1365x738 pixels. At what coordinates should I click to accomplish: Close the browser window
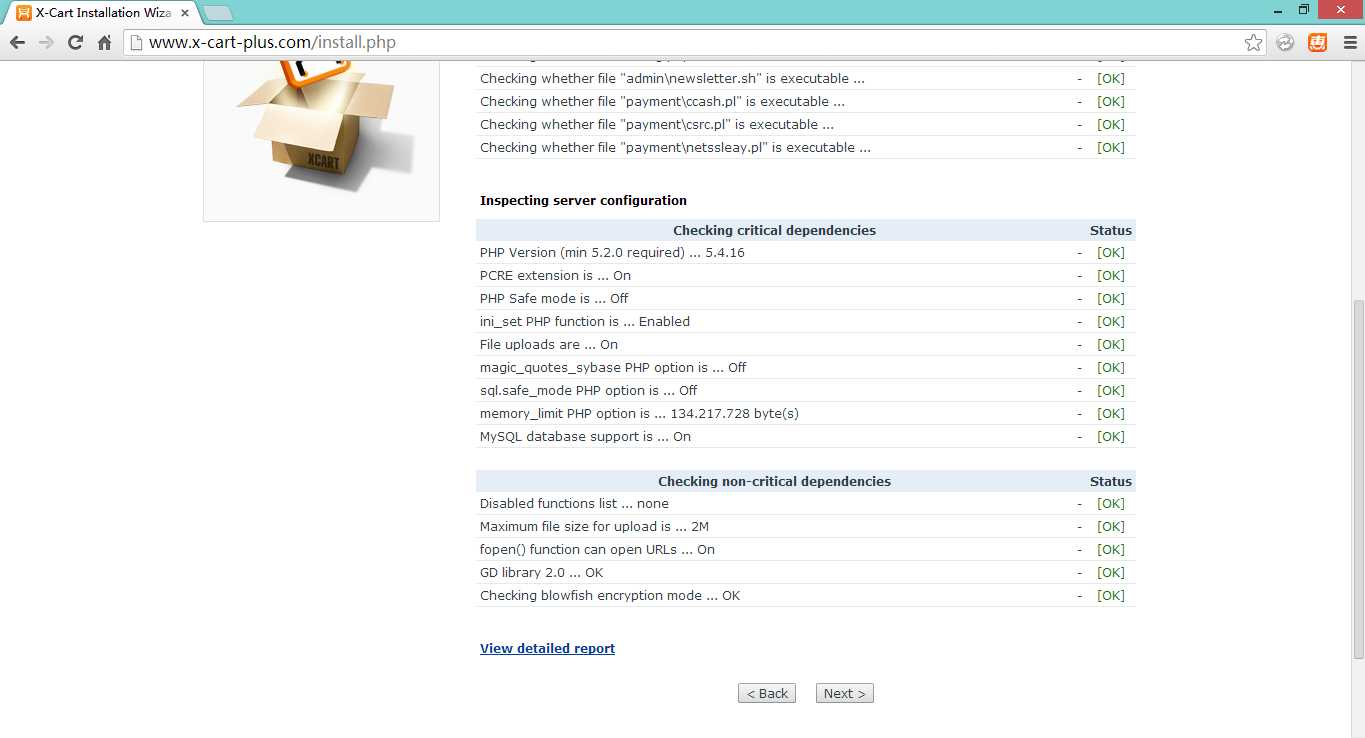[1341, 9]
